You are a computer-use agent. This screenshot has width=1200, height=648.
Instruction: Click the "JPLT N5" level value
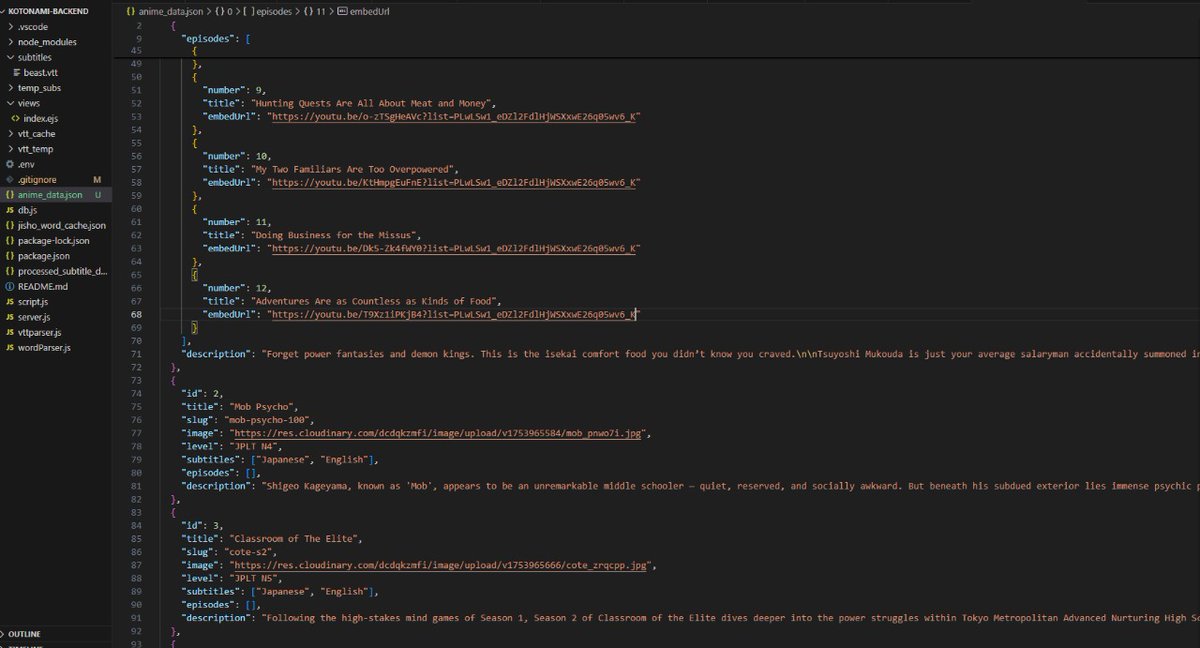[x=254, y=579]
